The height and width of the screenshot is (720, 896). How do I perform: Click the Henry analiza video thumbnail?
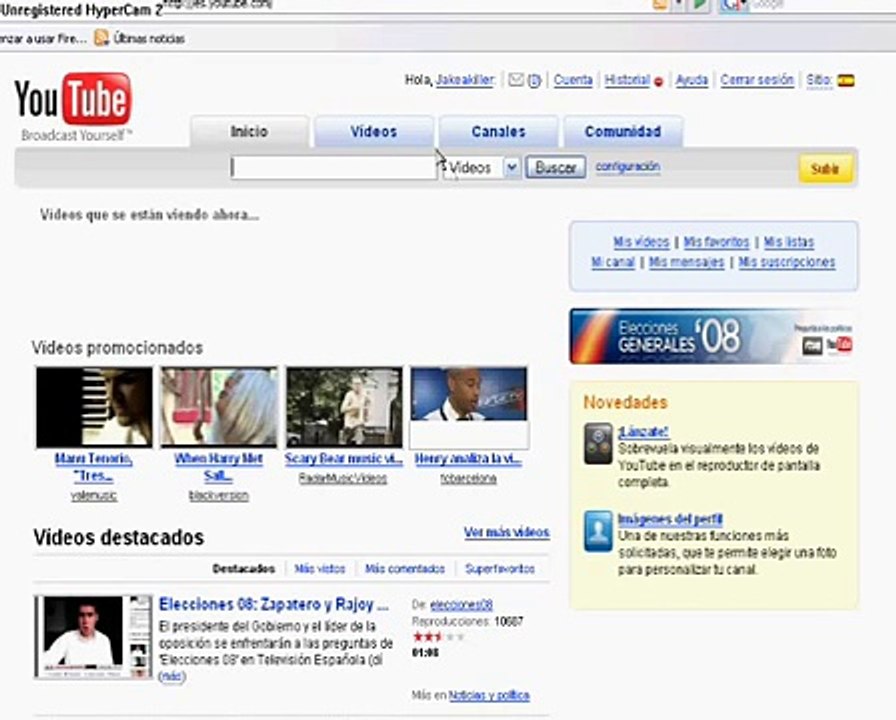469,407
